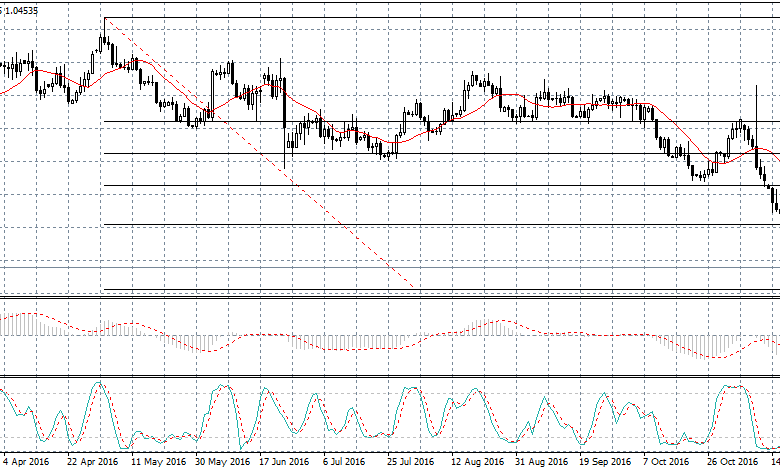Click the 26 Oct 2016 date label
Viewport: 780px width, 473px height.
click(x=730, y=462)
